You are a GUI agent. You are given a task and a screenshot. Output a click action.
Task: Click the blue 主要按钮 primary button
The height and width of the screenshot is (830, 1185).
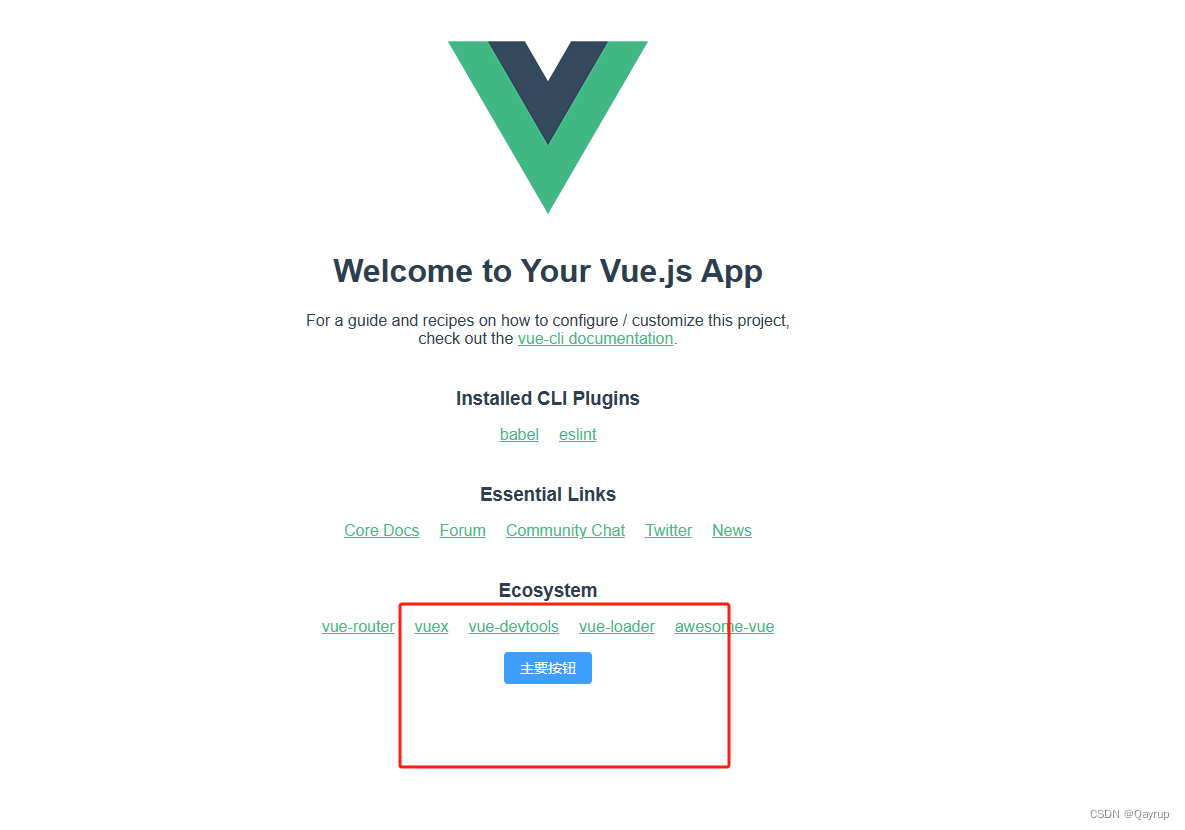(x=548, y=668)
